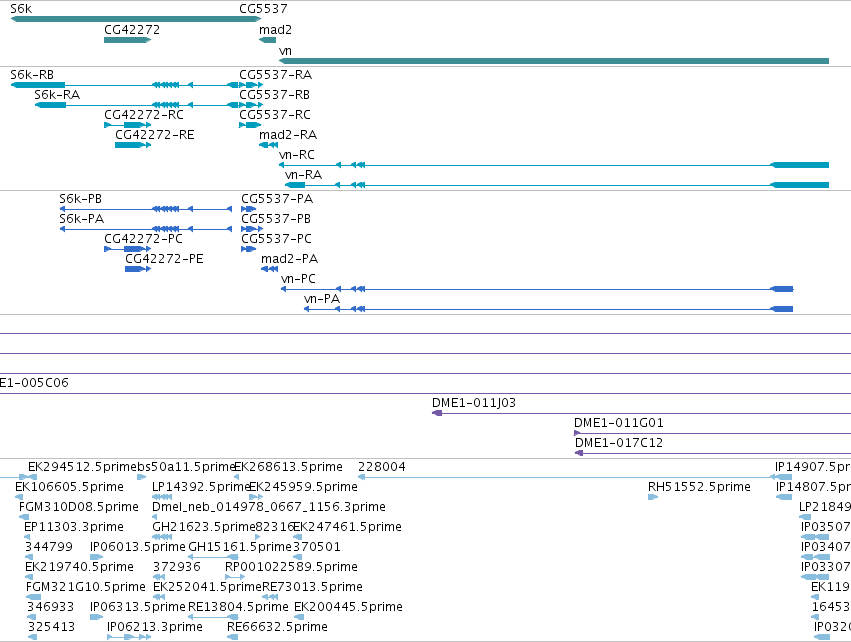851x642 pixels.
Task: Select FGM321G10.5prime EST label
Action: (86, 588)
